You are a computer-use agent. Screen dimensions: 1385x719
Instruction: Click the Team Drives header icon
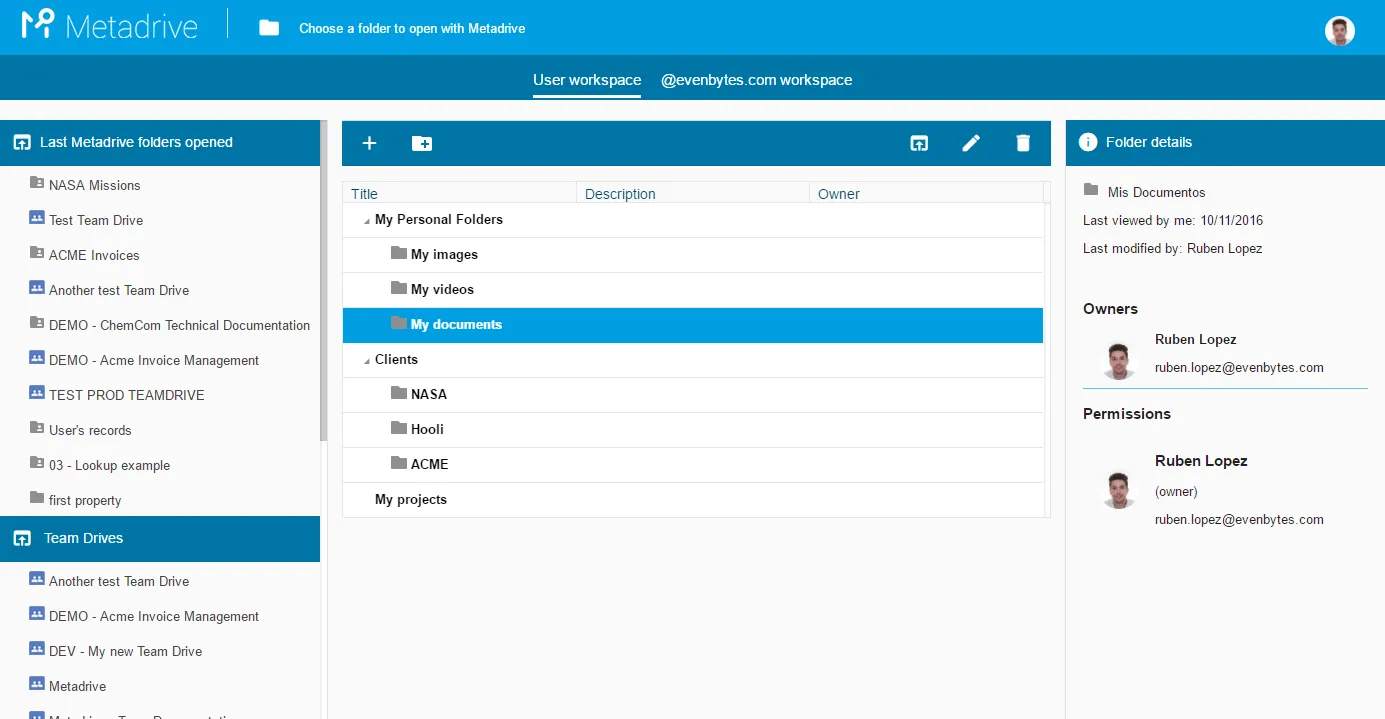[22, 539]
